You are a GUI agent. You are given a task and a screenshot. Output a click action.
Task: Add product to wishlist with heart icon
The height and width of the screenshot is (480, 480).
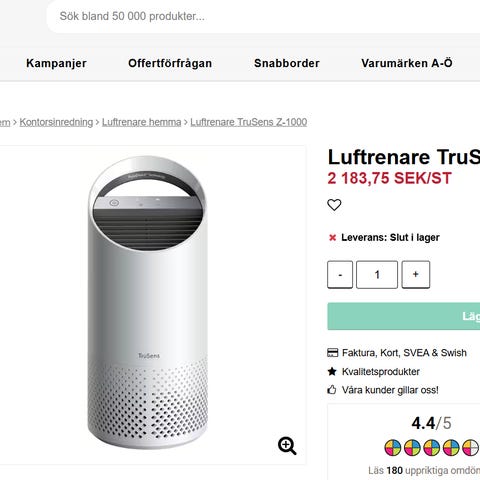pos(334,205)
